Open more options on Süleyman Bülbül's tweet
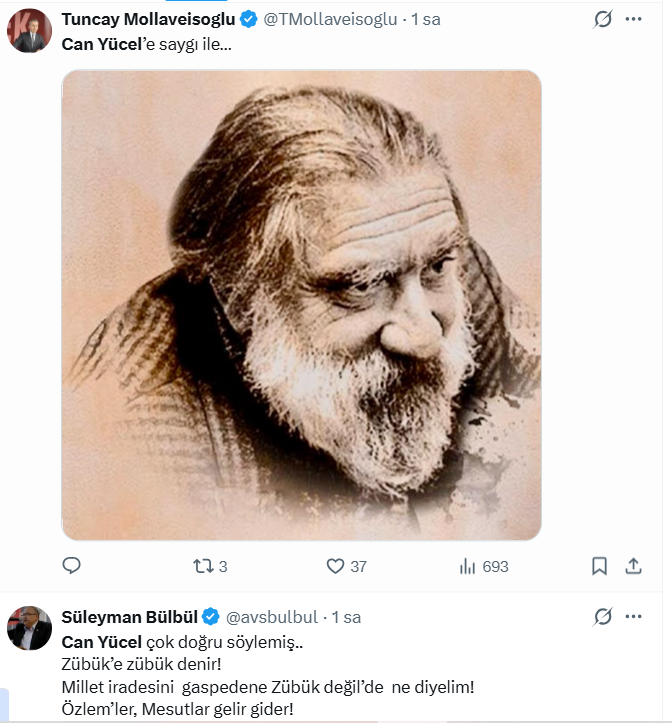 (x=633, y=616)
